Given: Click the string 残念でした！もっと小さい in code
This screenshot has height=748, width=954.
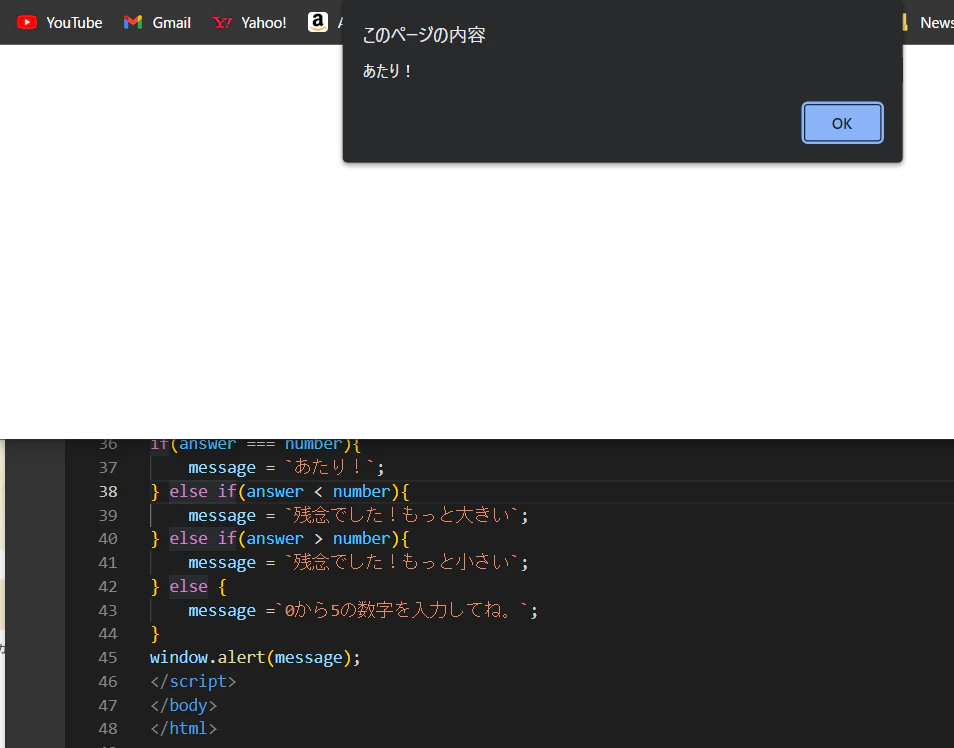Looking at the screenshot, I should coord(402,562).
